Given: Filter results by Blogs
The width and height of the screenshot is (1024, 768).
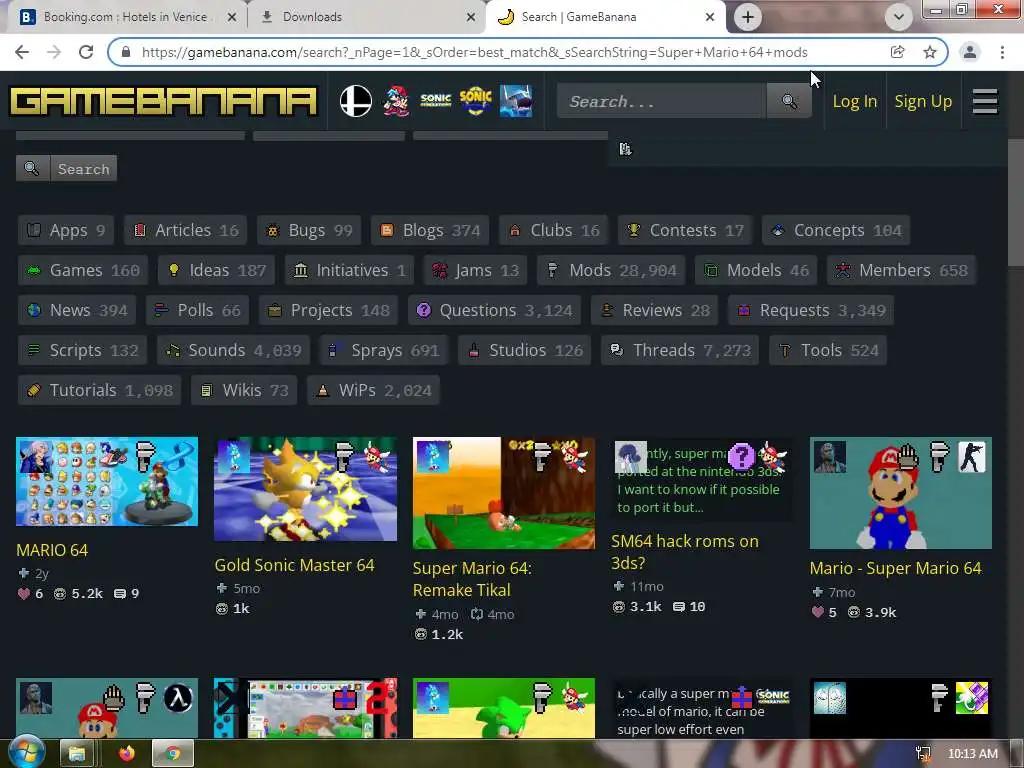Looking at the screenshot, I should (x=430, y=230).
